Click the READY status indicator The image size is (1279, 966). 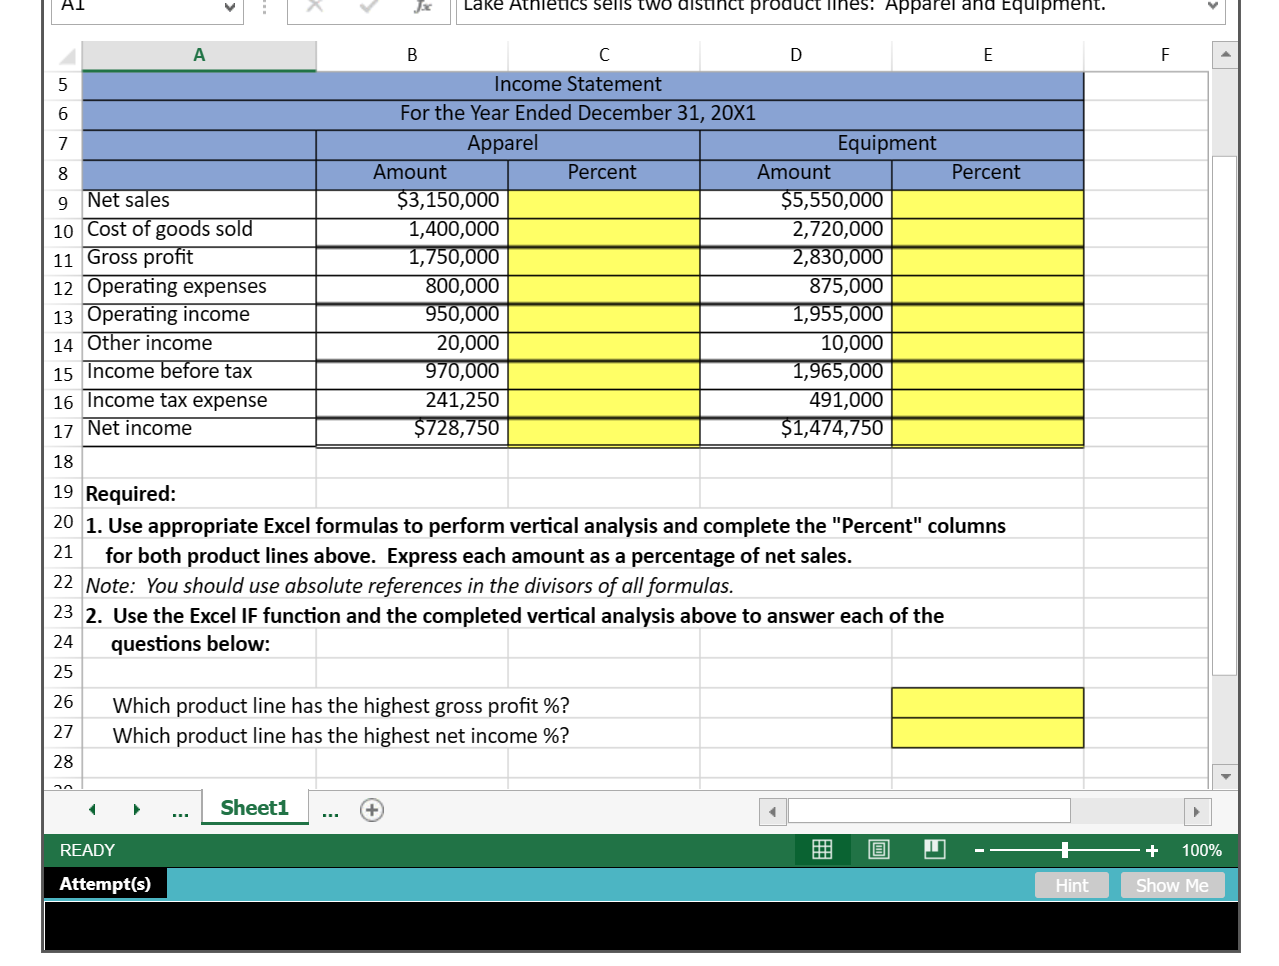86,849
